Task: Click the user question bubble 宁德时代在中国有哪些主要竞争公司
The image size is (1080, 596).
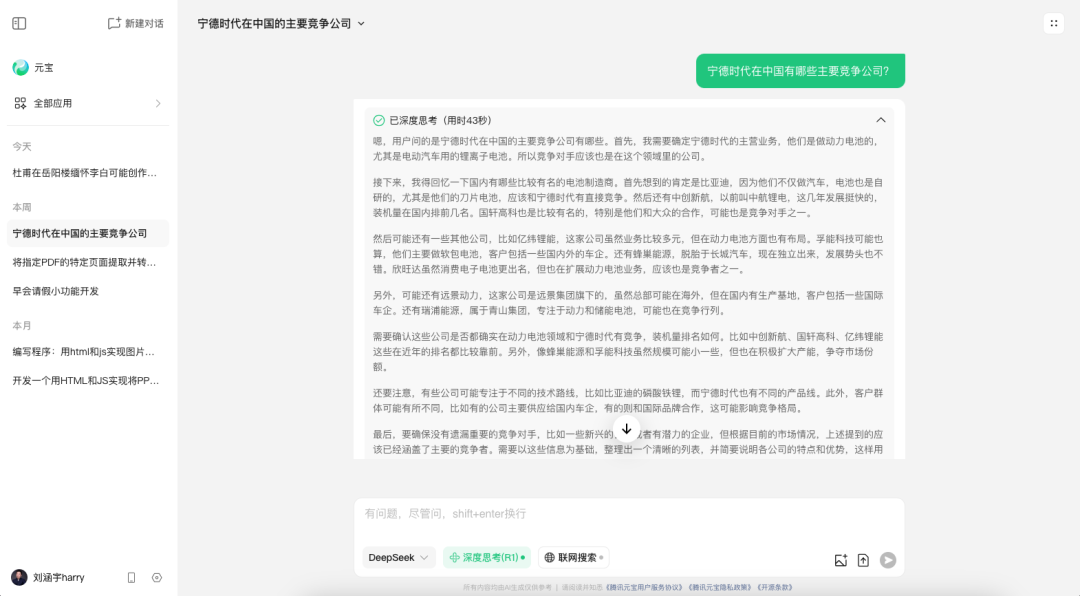Action: pos(800,71)
